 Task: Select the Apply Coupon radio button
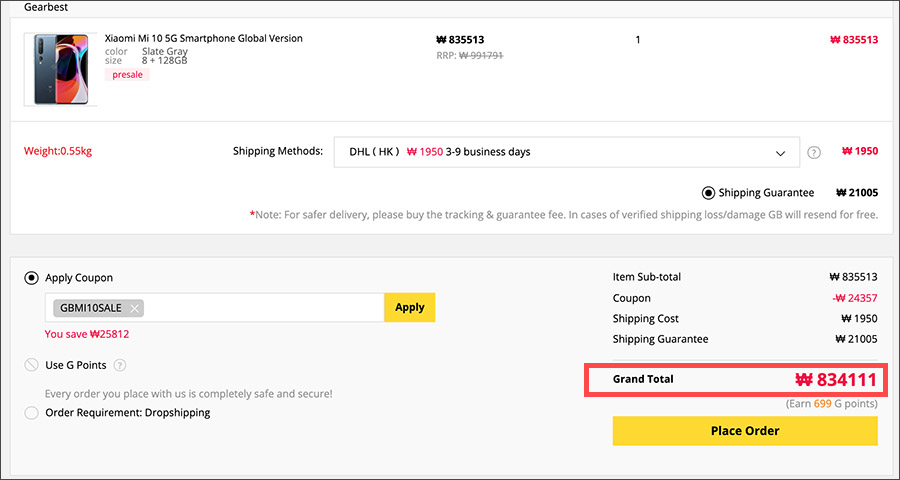coord(31,278)
